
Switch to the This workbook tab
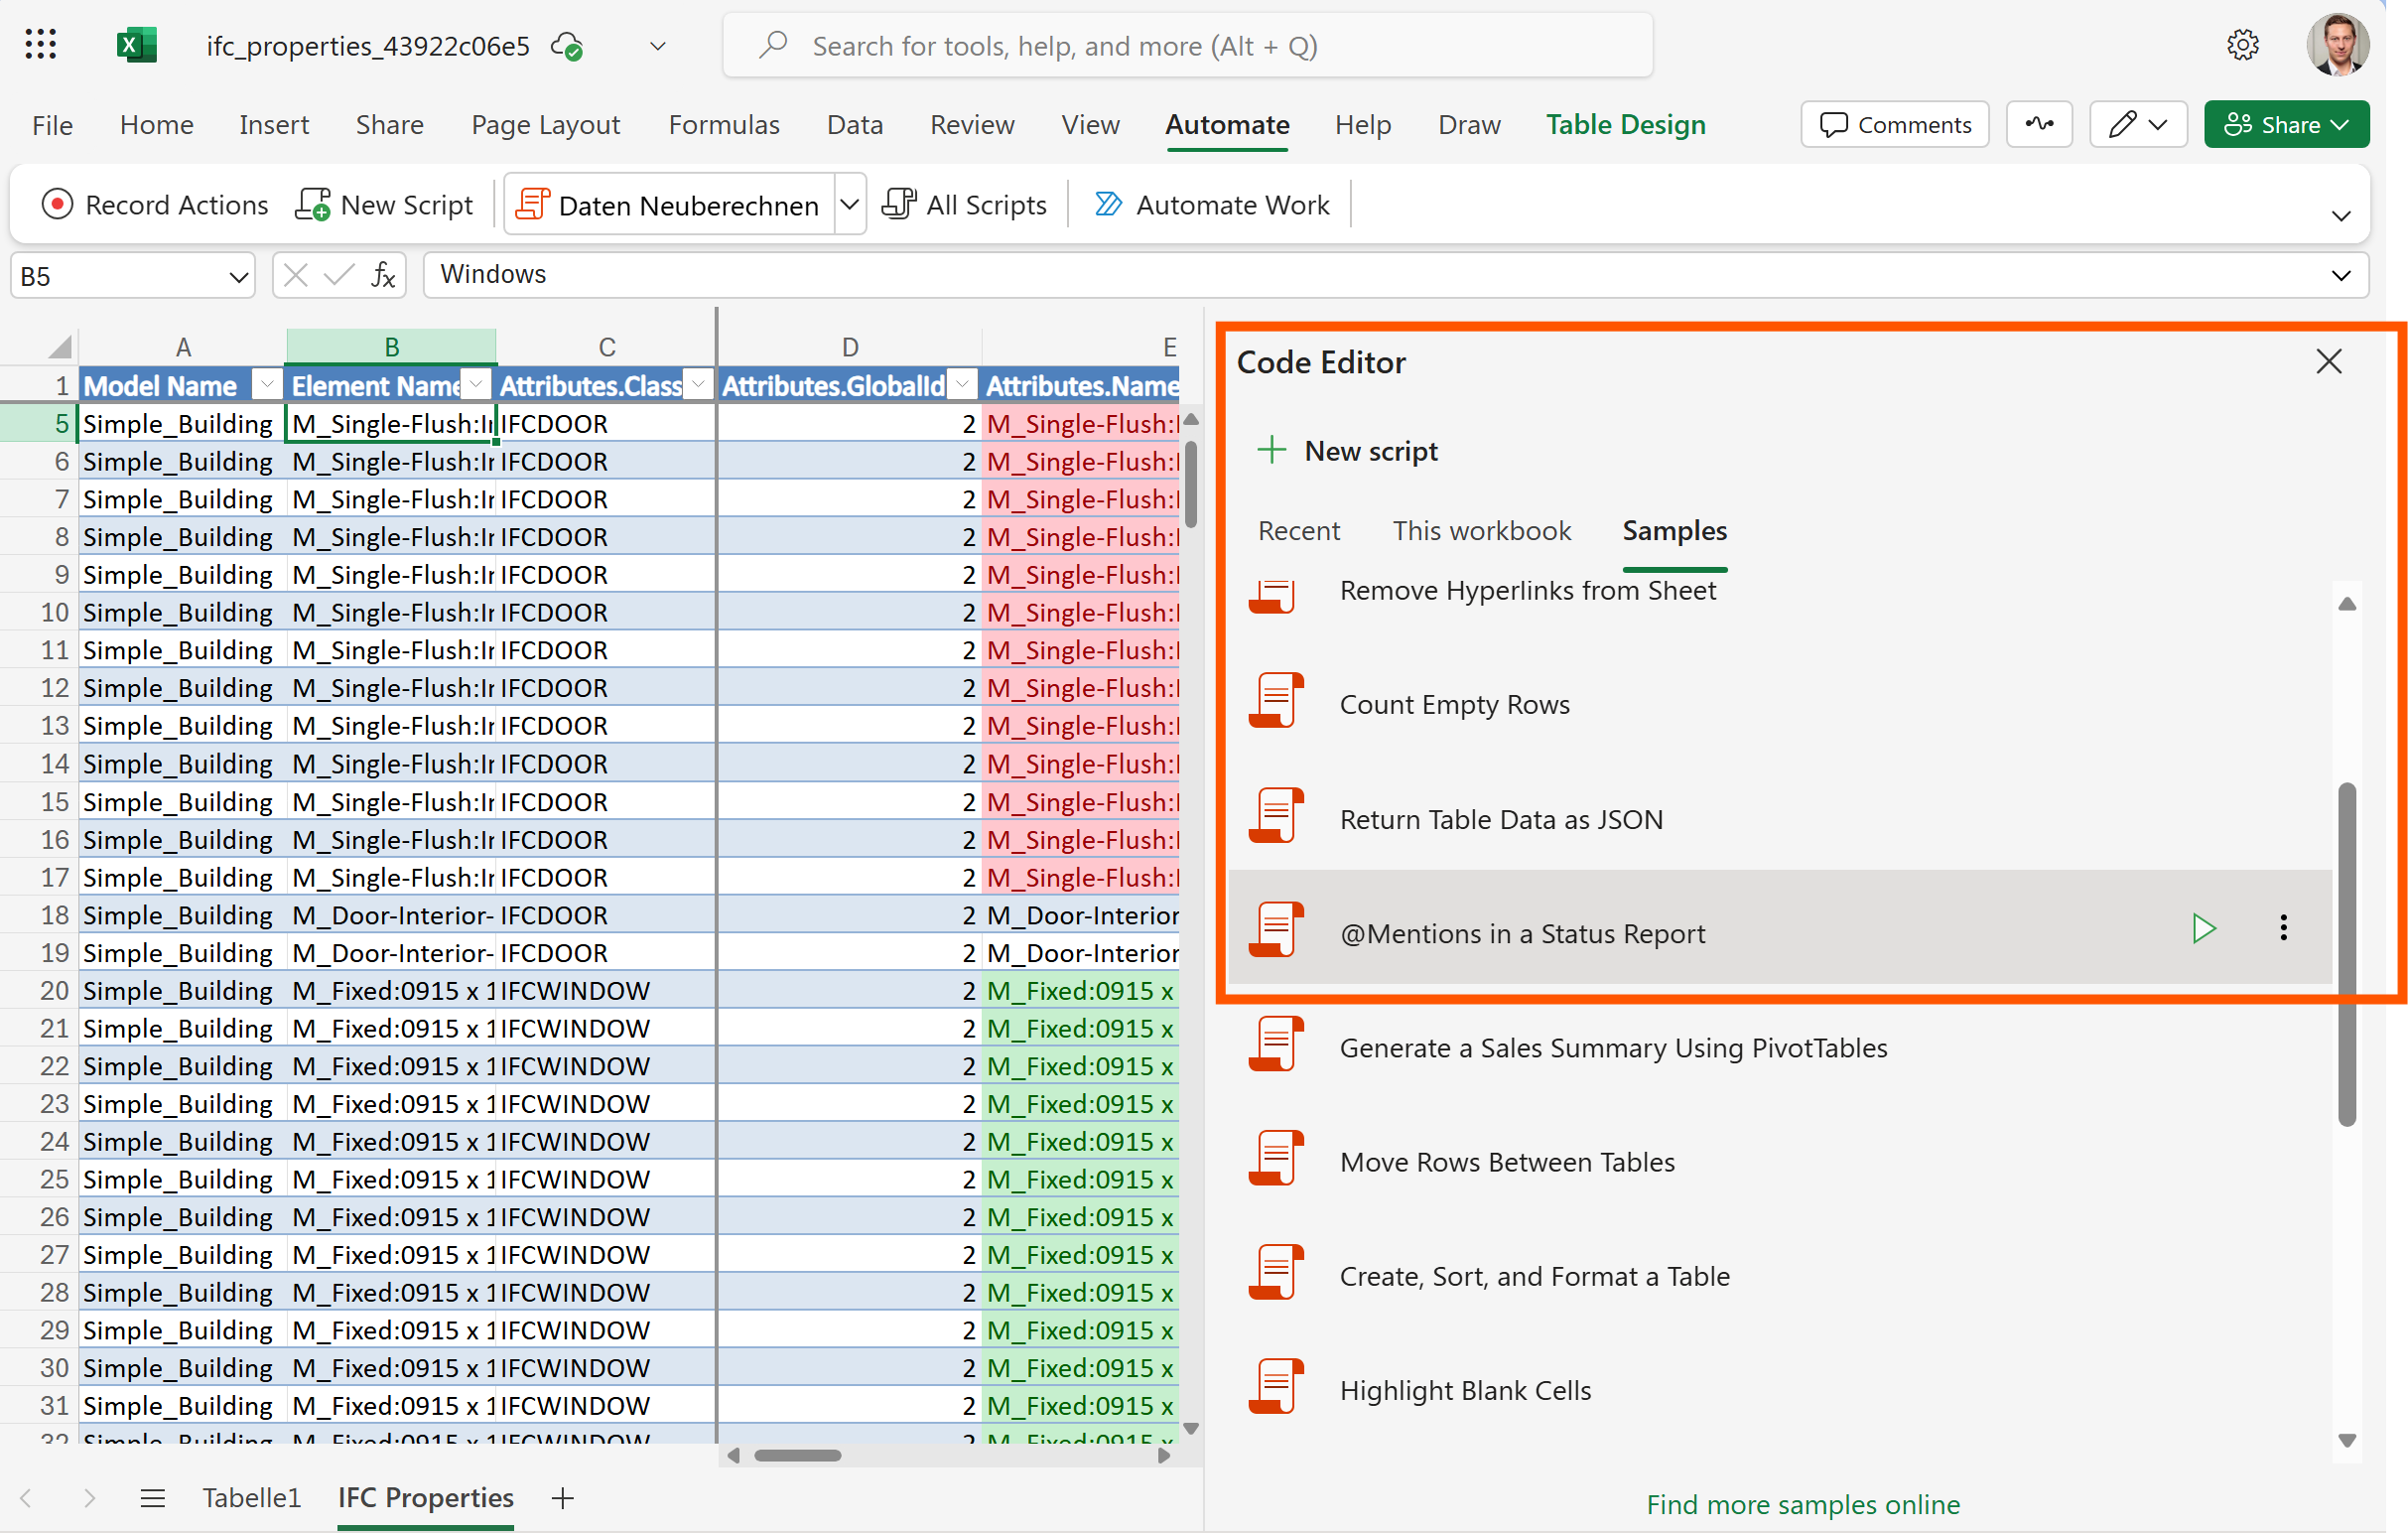[x=1481, y=531]
